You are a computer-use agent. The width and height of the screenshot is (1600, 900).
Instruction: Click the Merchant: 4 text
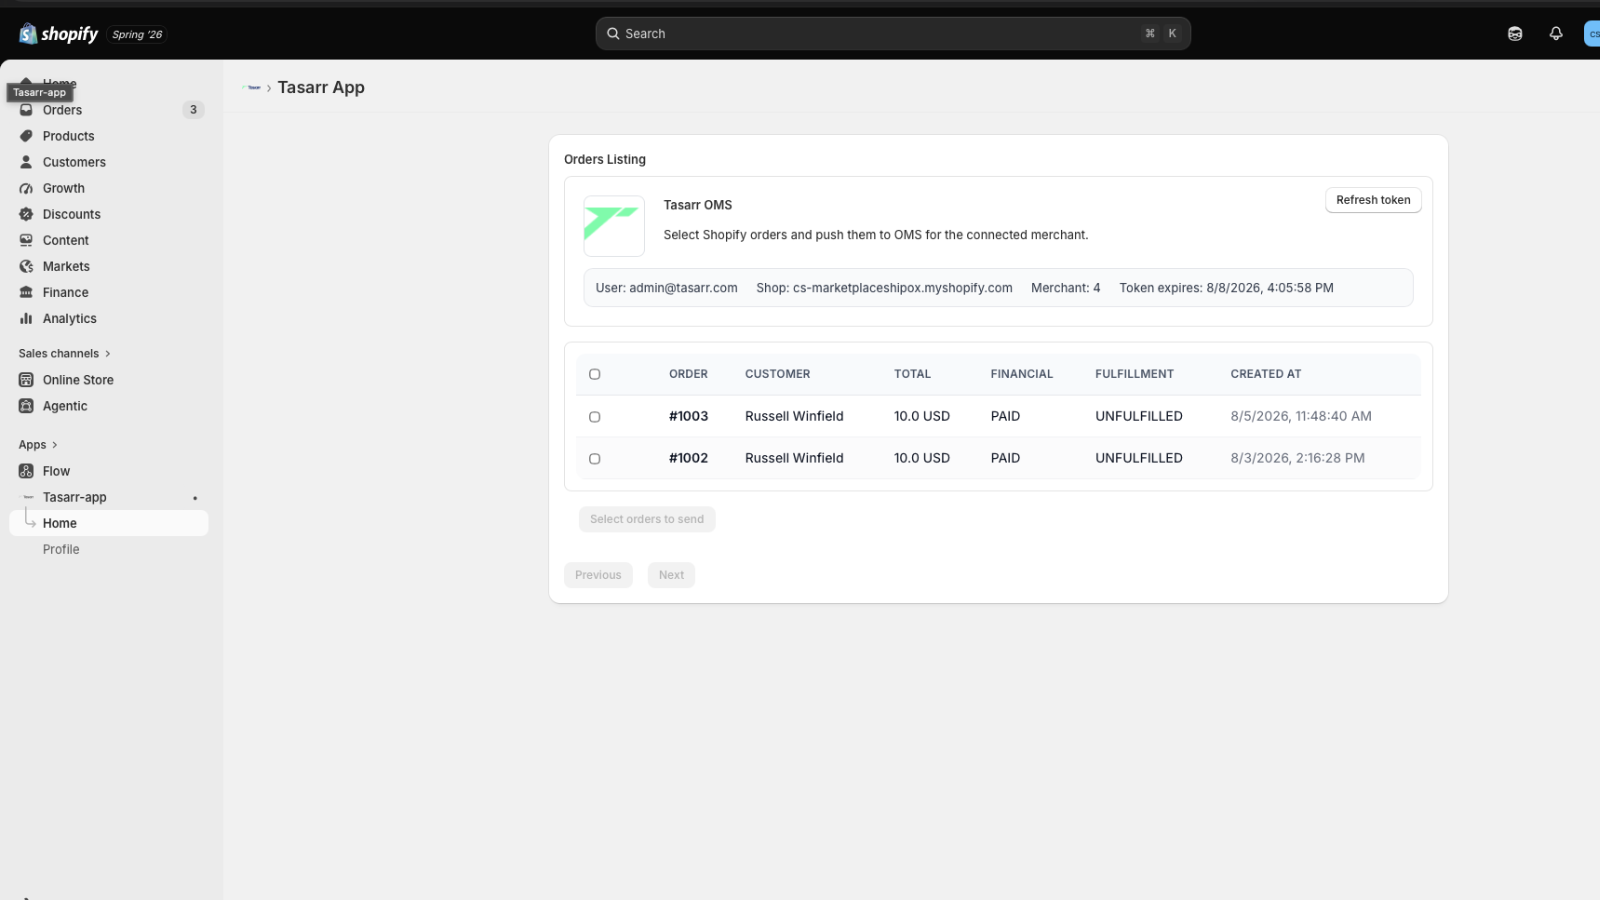[1065, 288]
